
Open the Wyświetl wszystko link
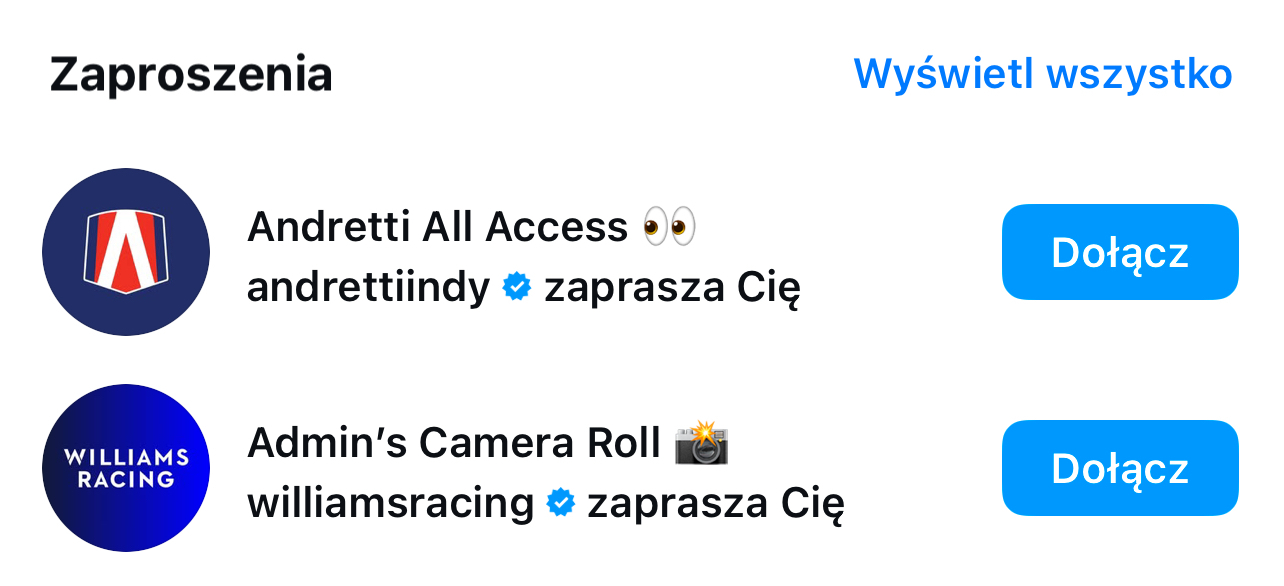[1043, 74]
